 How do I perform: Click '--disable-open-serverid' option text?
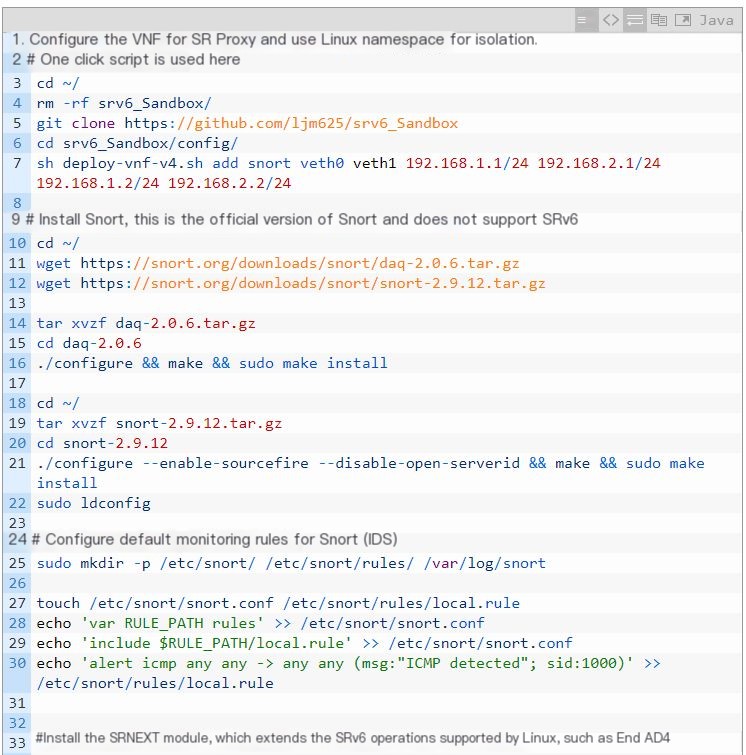(x=419, y=463)
